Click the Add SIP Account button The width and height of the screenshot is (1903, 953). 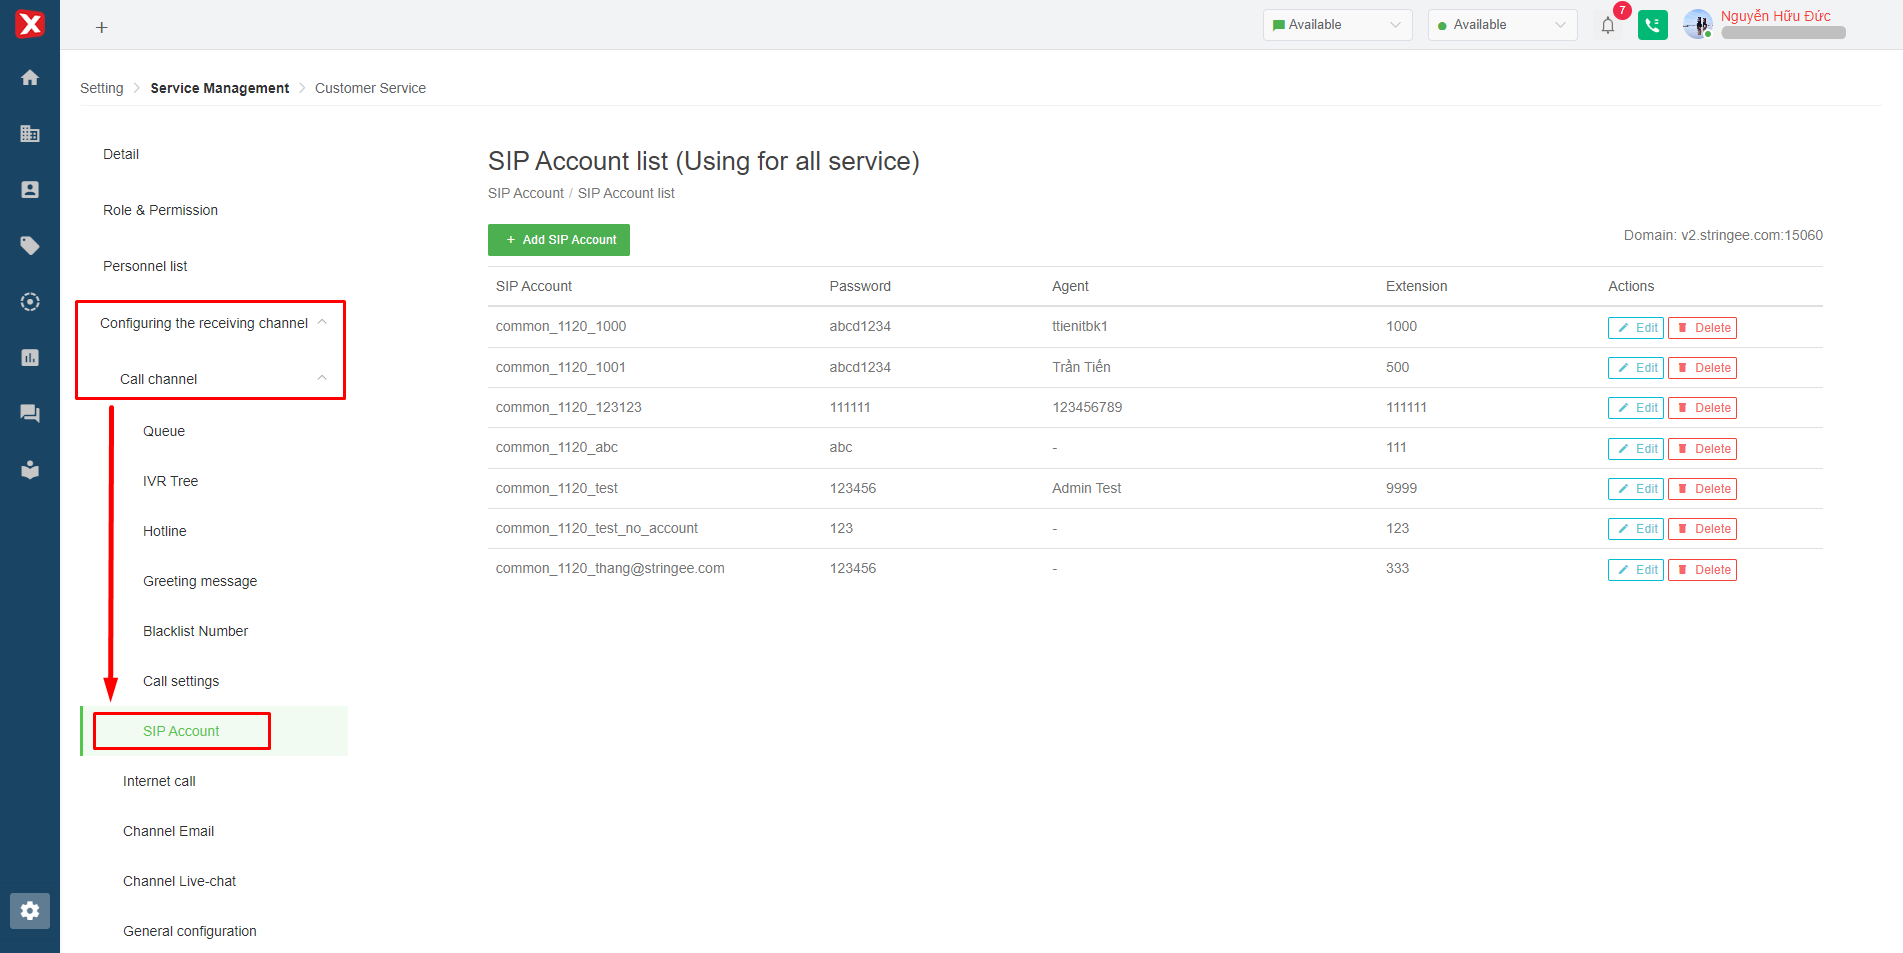559,240
